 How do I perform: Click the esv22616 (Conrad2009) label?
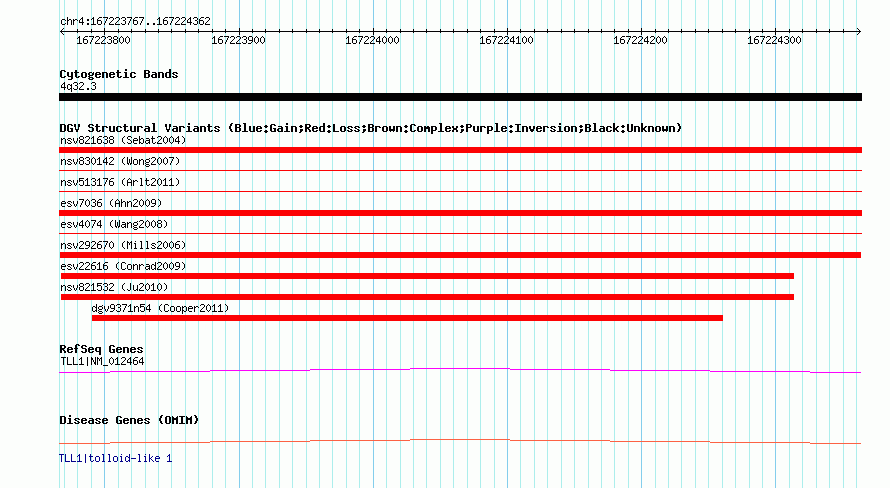coord(123,266)
